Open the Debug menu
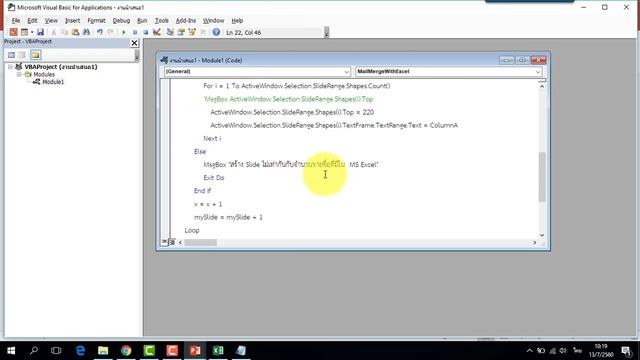Screen dimensions: 640x360 121,20
